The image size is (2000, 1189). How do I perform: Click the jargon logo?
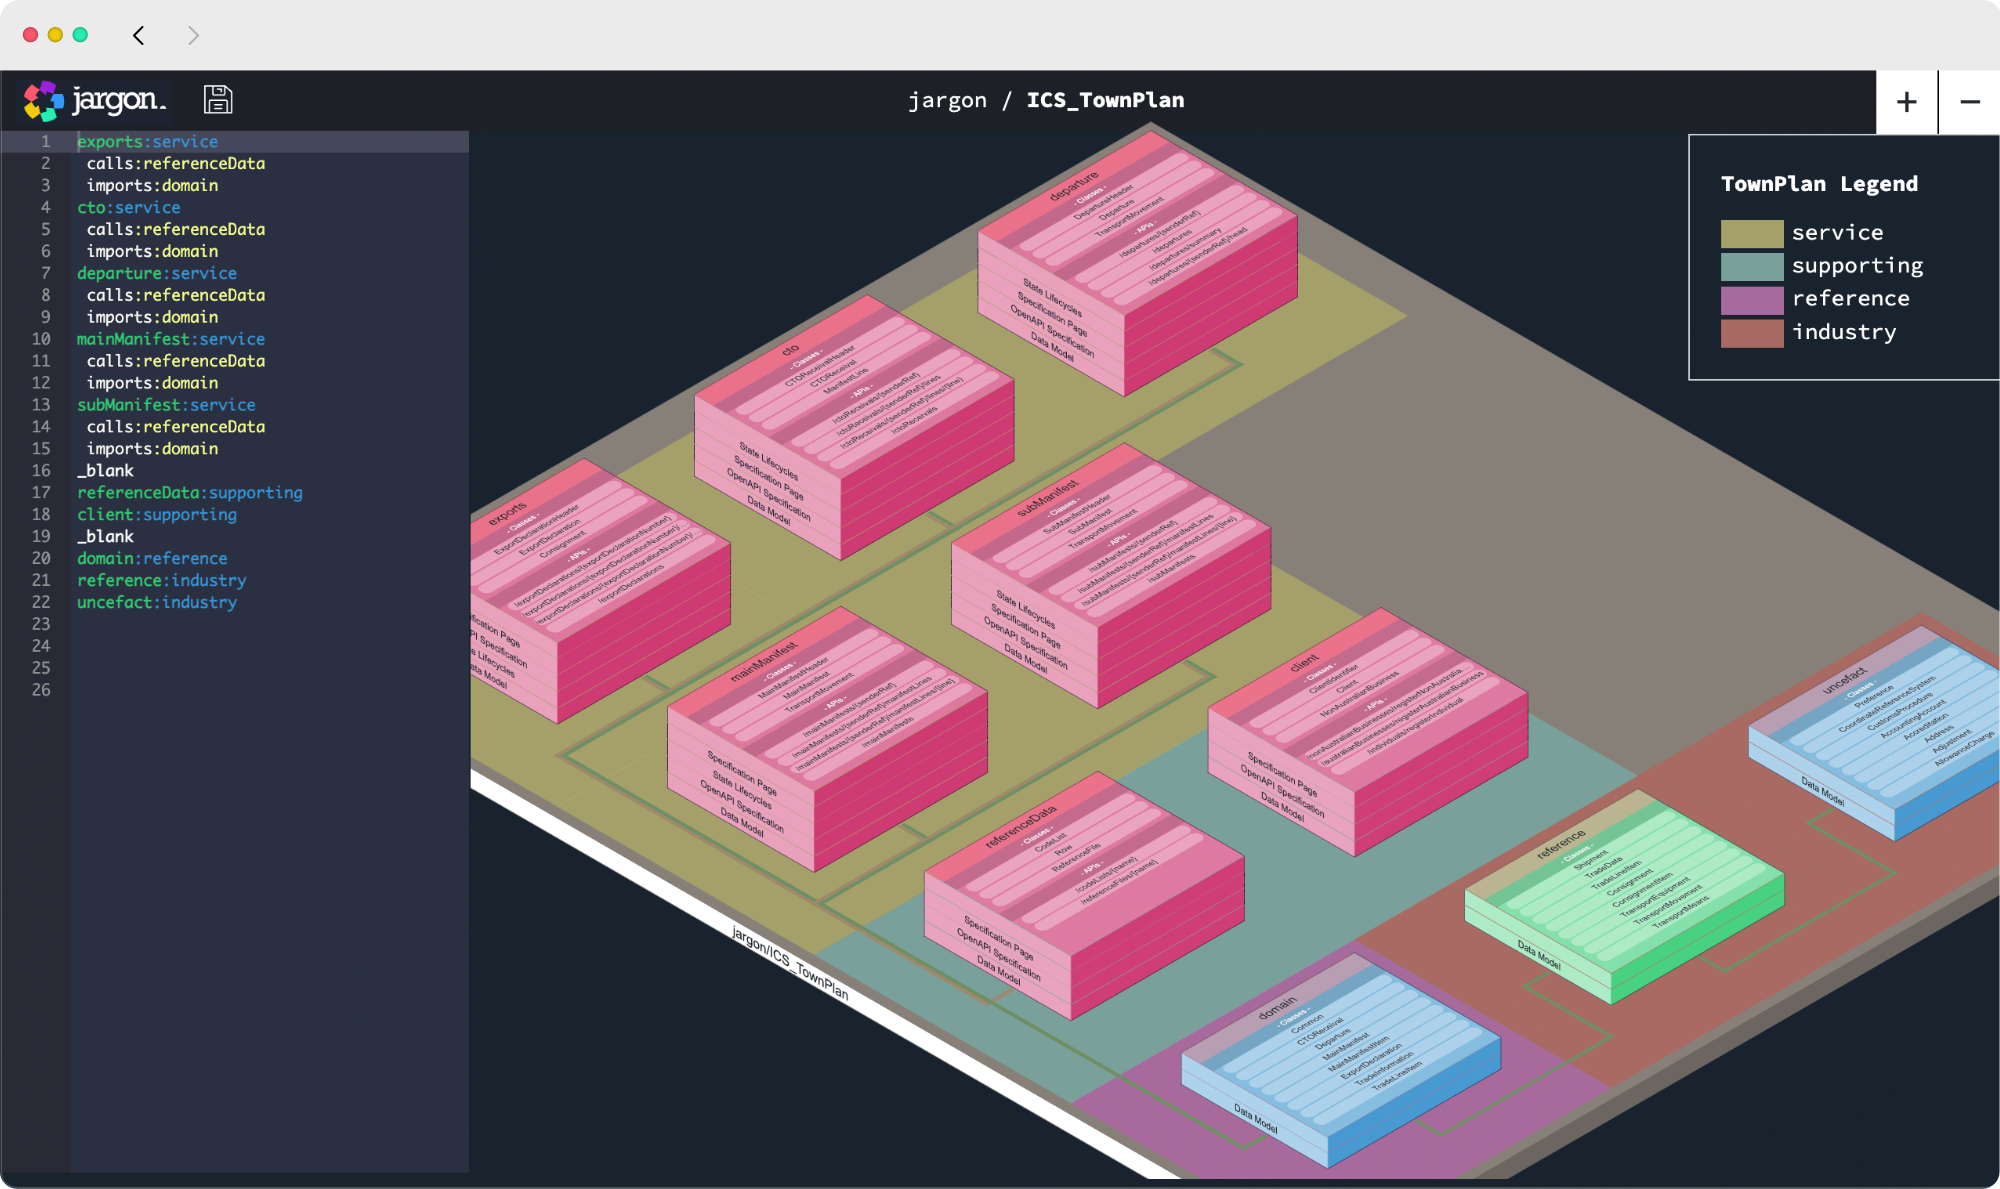click(95, 100)
